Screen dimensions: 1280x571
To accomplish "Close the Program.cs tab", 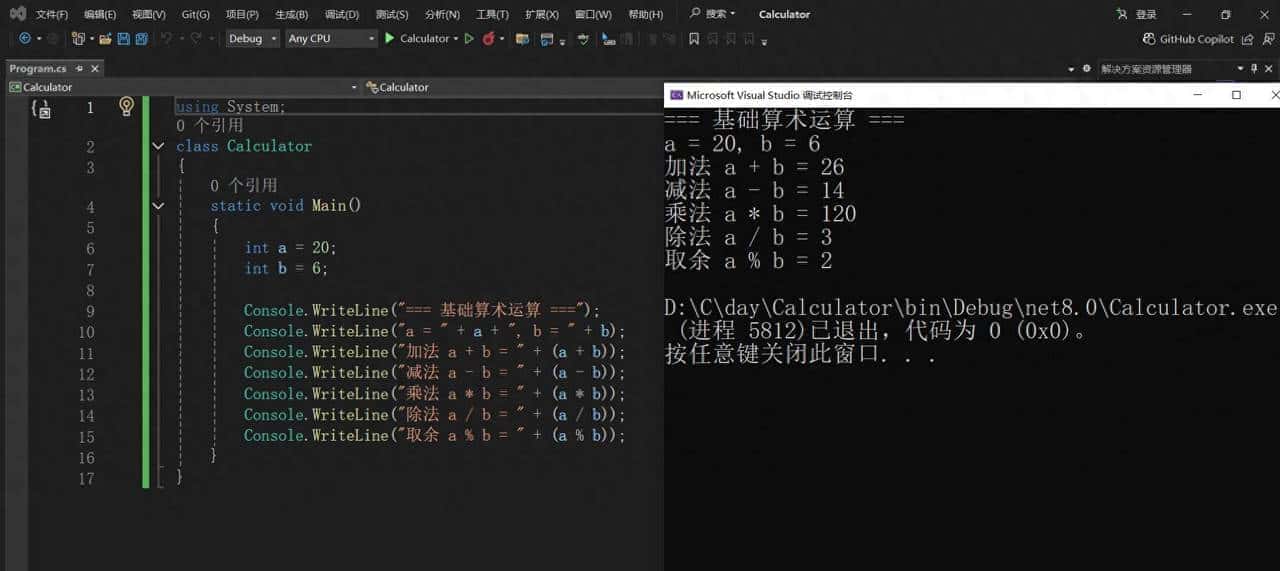I will tap(95, 69).
